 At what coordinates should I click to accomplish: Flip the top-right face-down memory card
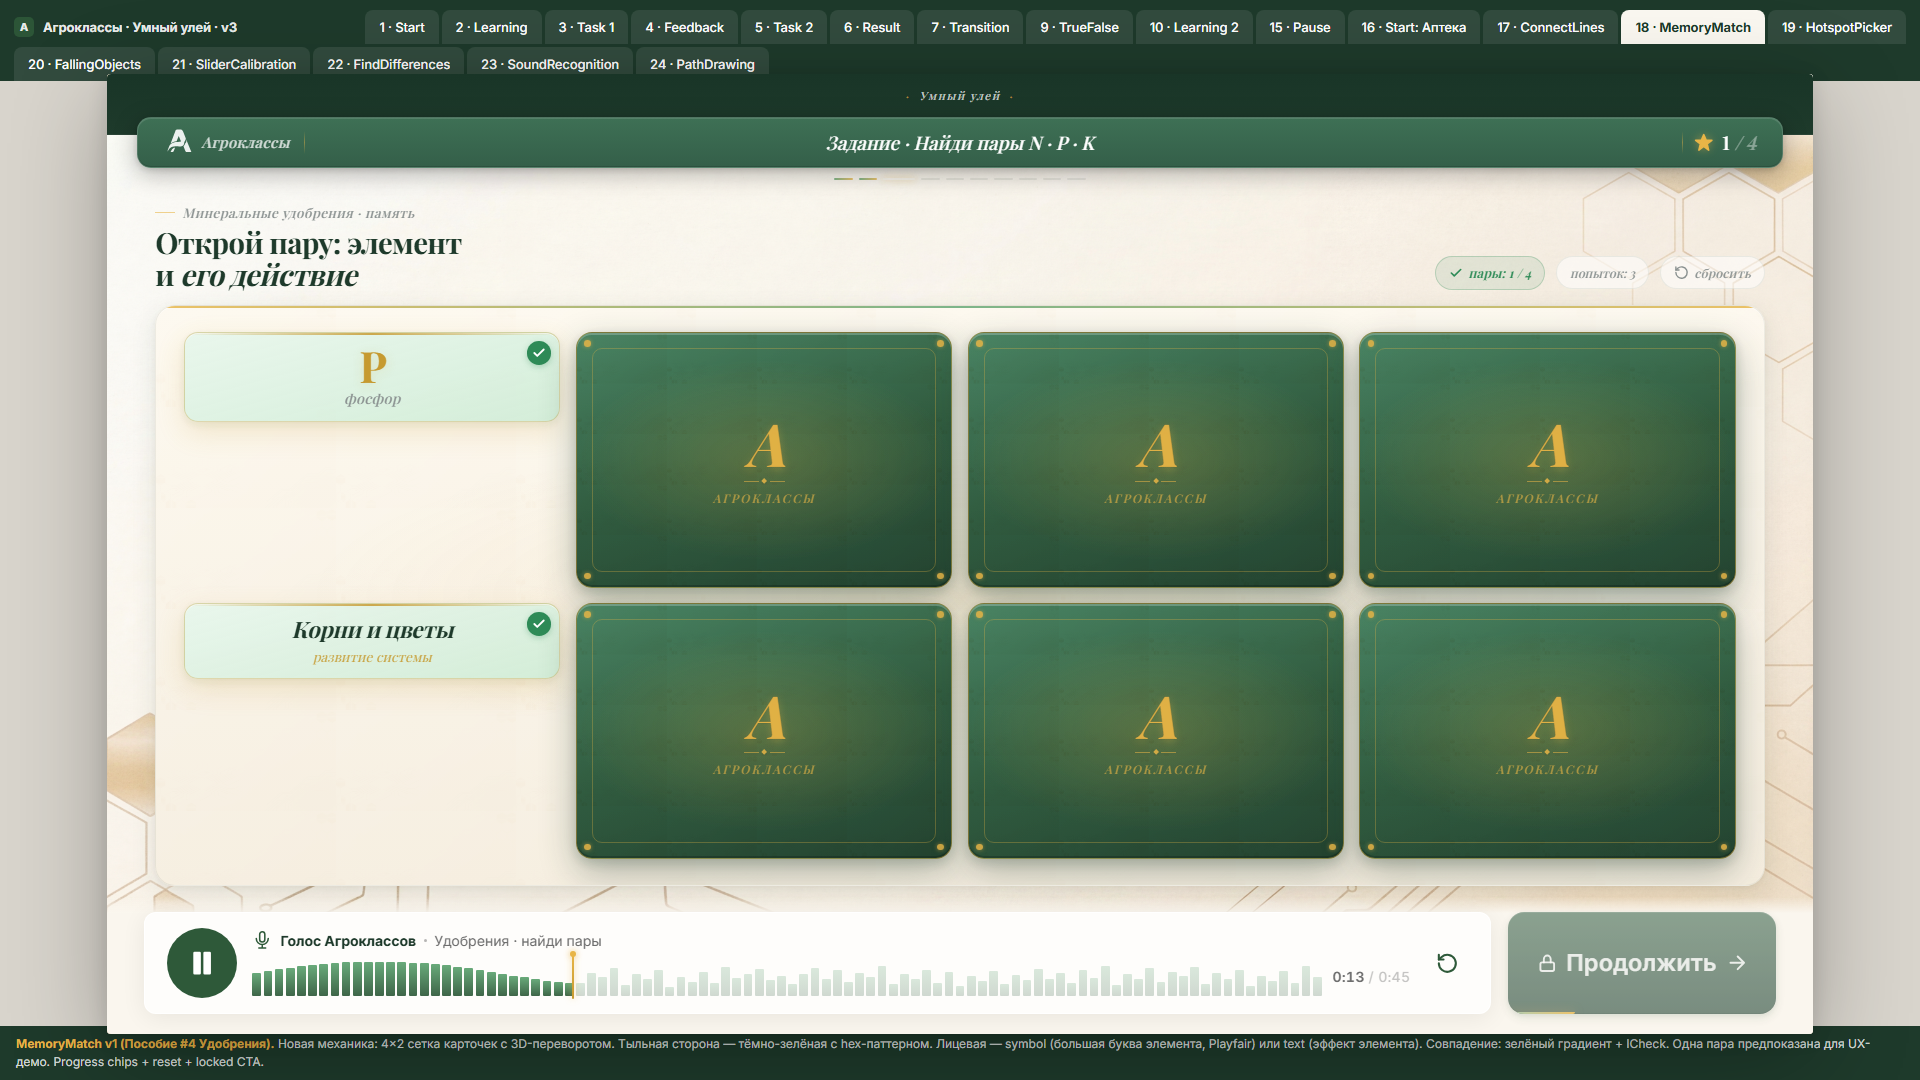1547,460
